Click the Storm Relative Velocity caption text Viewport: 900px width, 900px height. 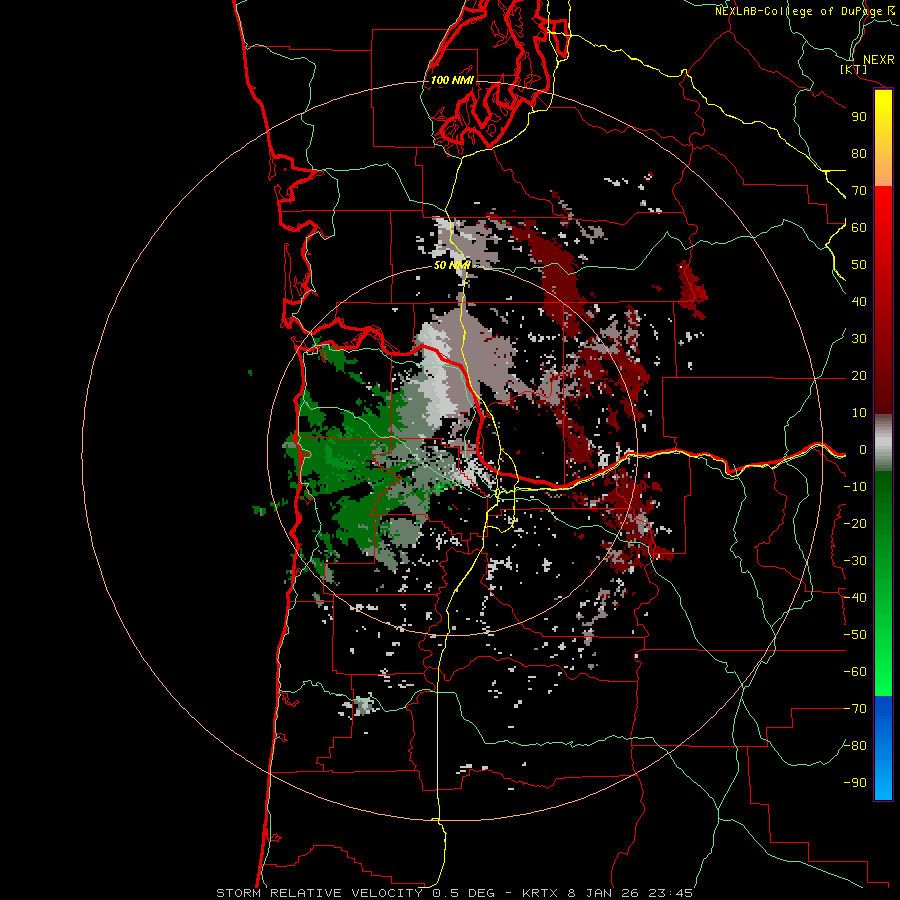pos(454,893)
